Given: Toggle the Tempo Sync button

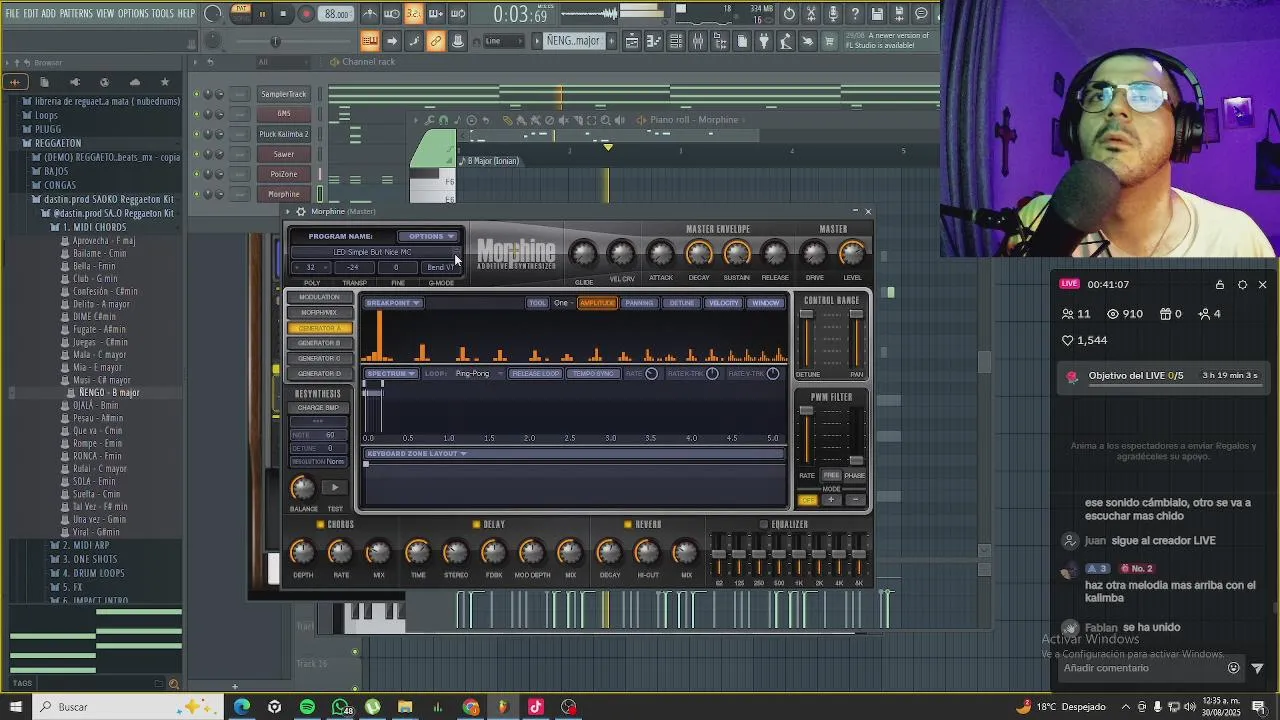Looking at the screenshot, I should (593, 374).
